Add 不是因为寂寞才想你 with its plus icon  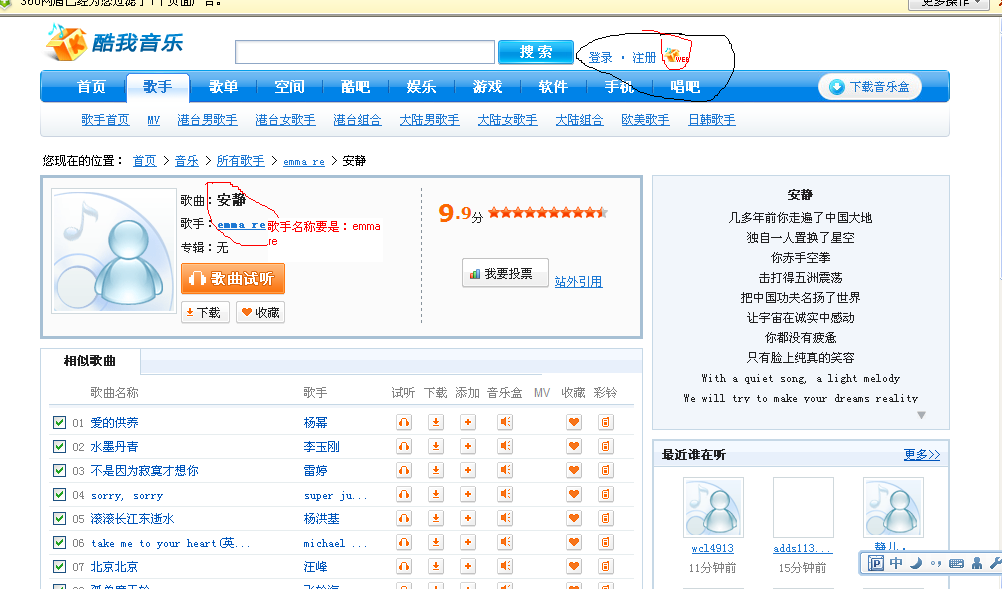pyautogui.click(x=468, y=471)
